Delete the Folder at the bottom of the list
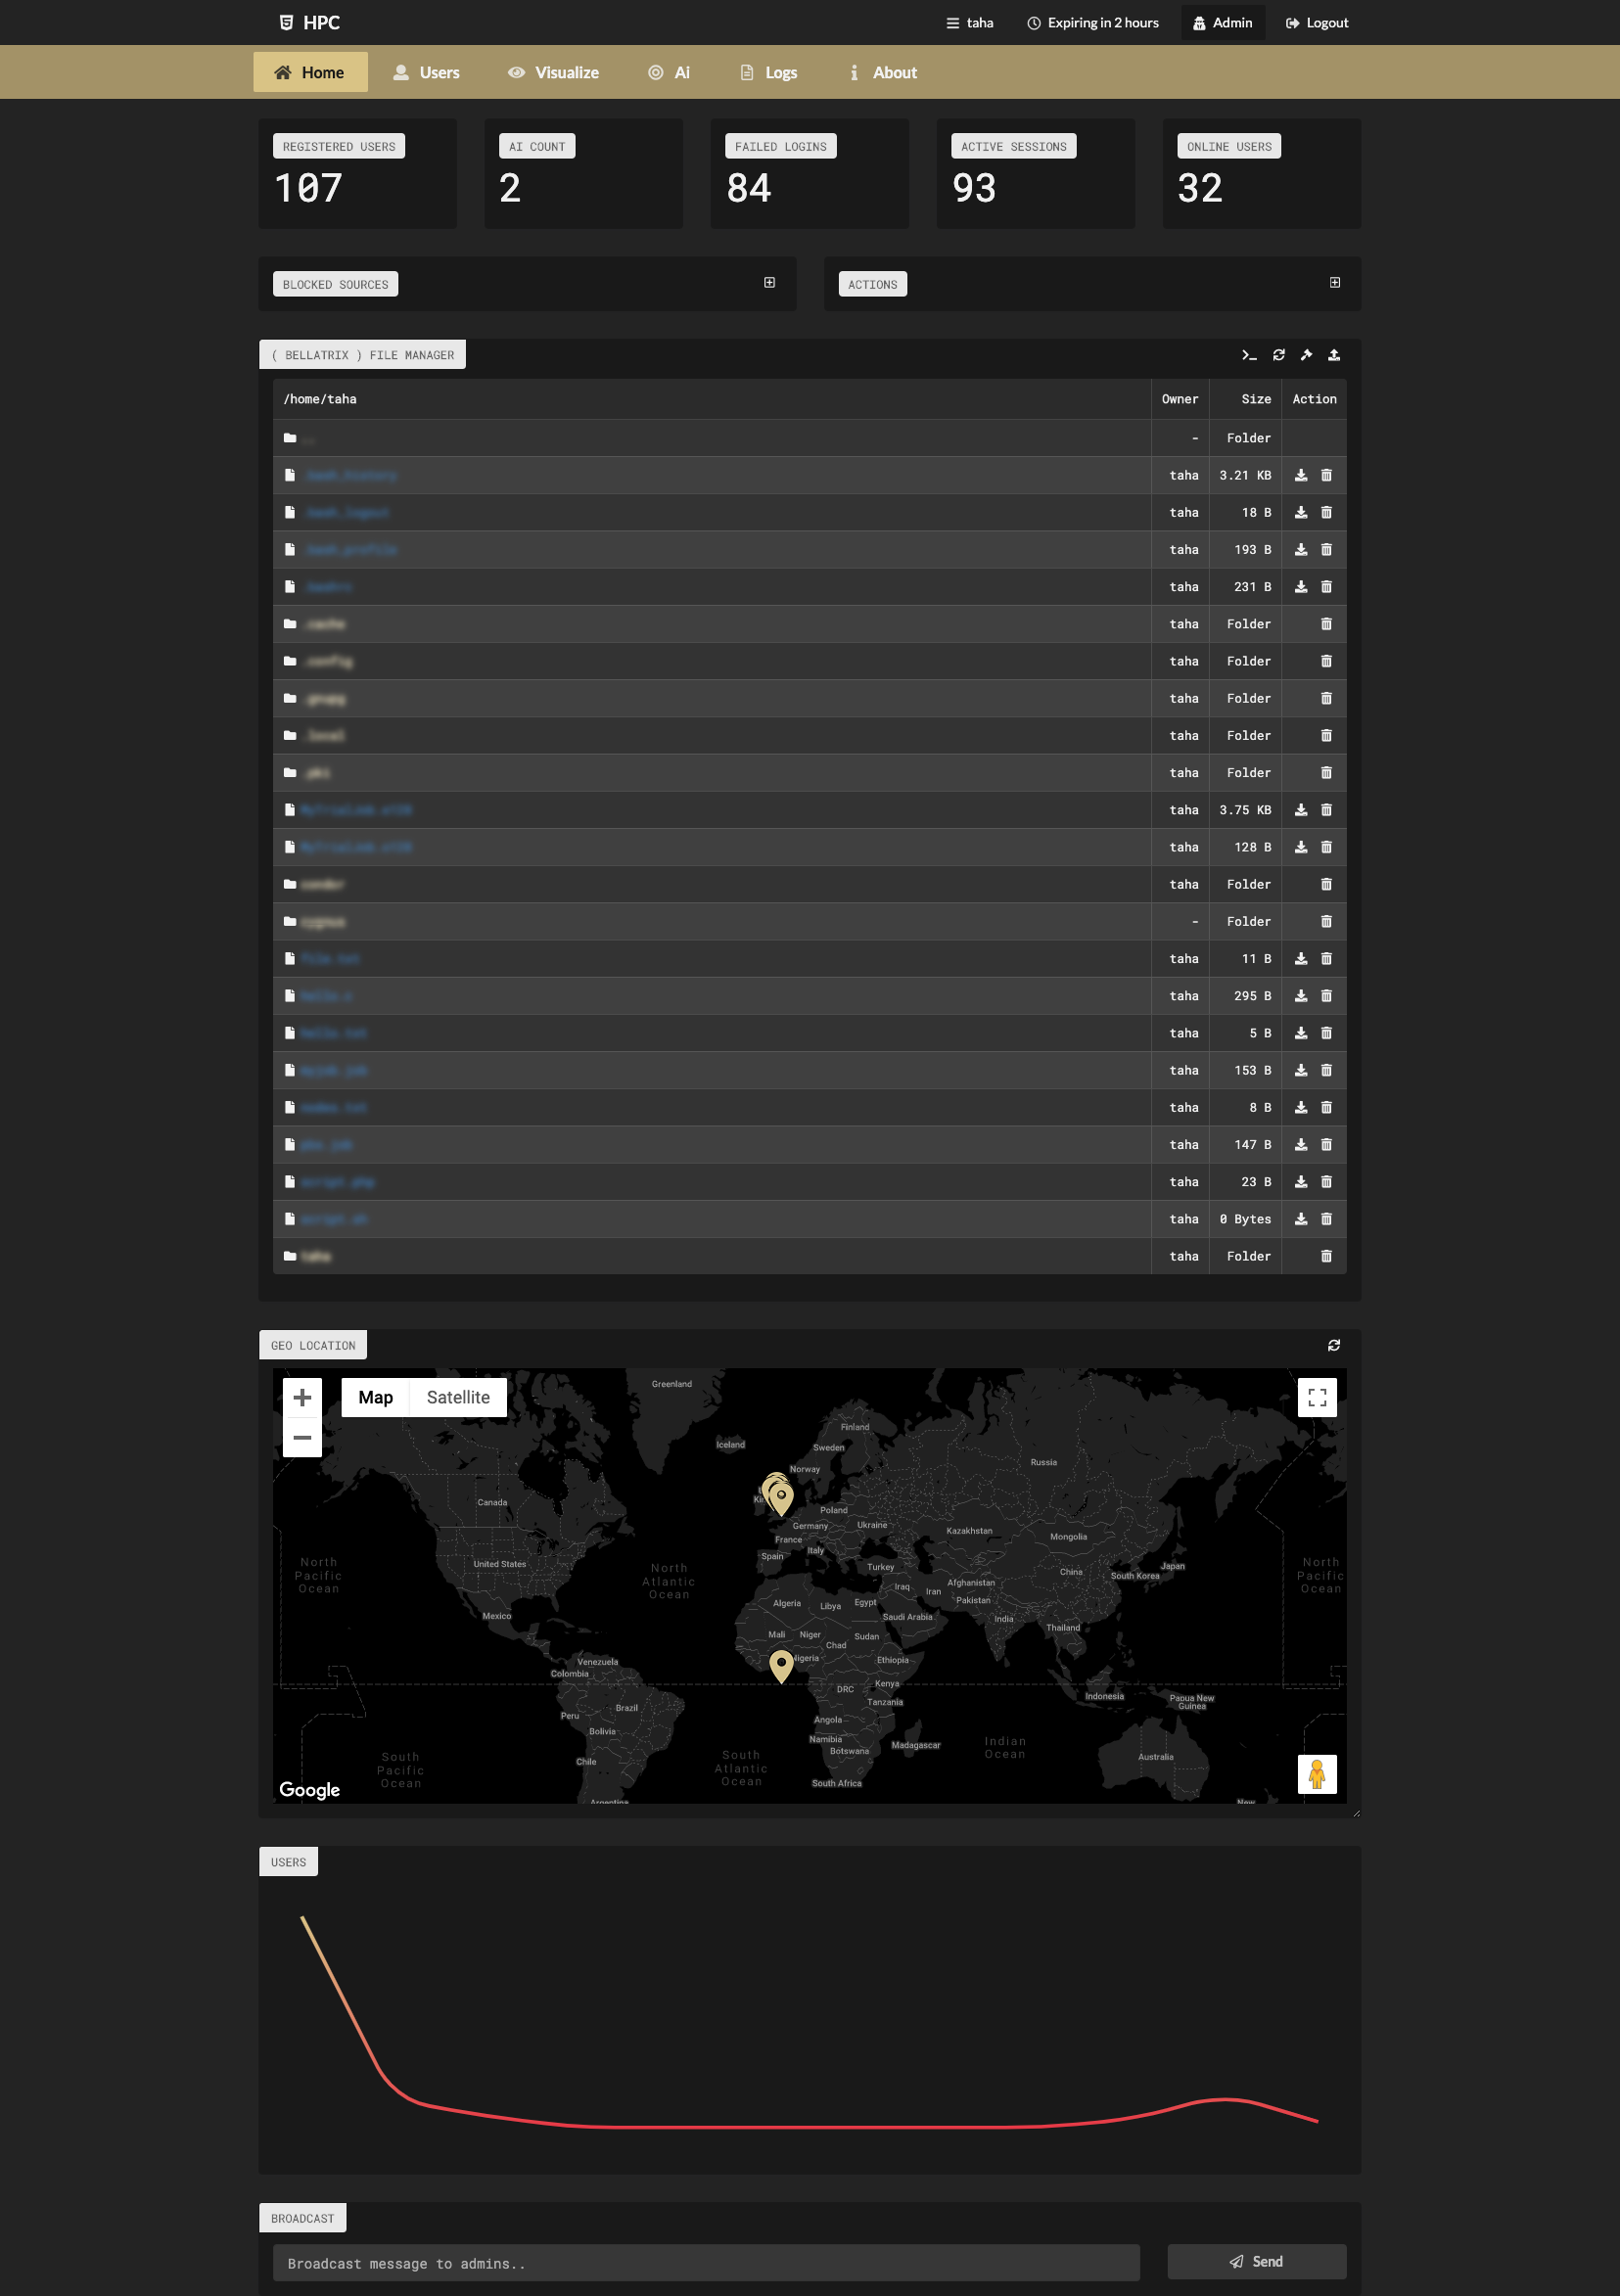 point(1327,1256)
